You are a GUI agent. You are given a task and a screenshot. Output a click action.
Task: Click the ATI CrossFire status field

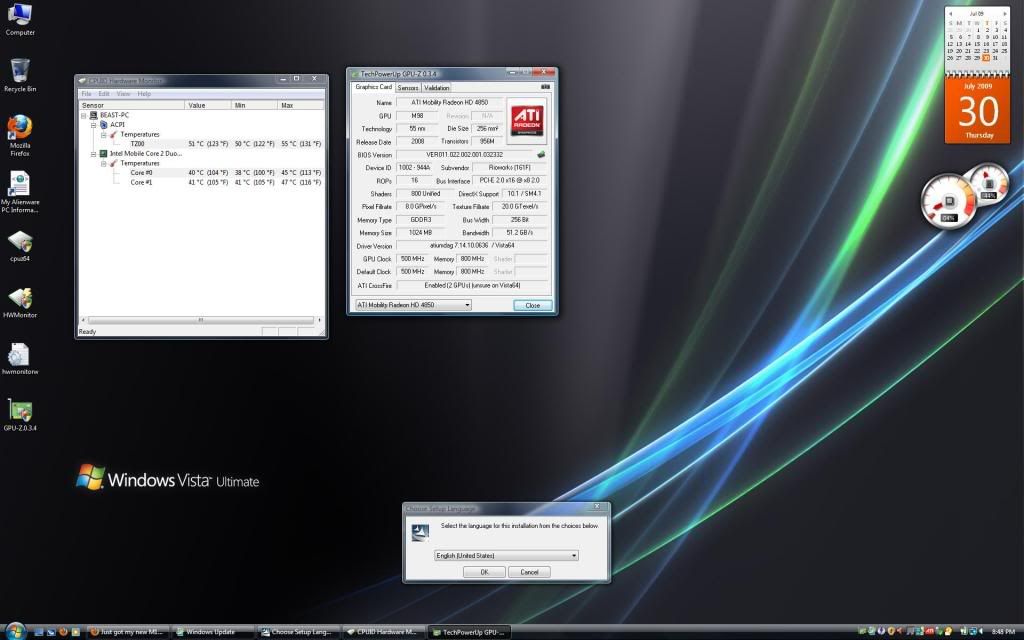click(x=472, y=285)
